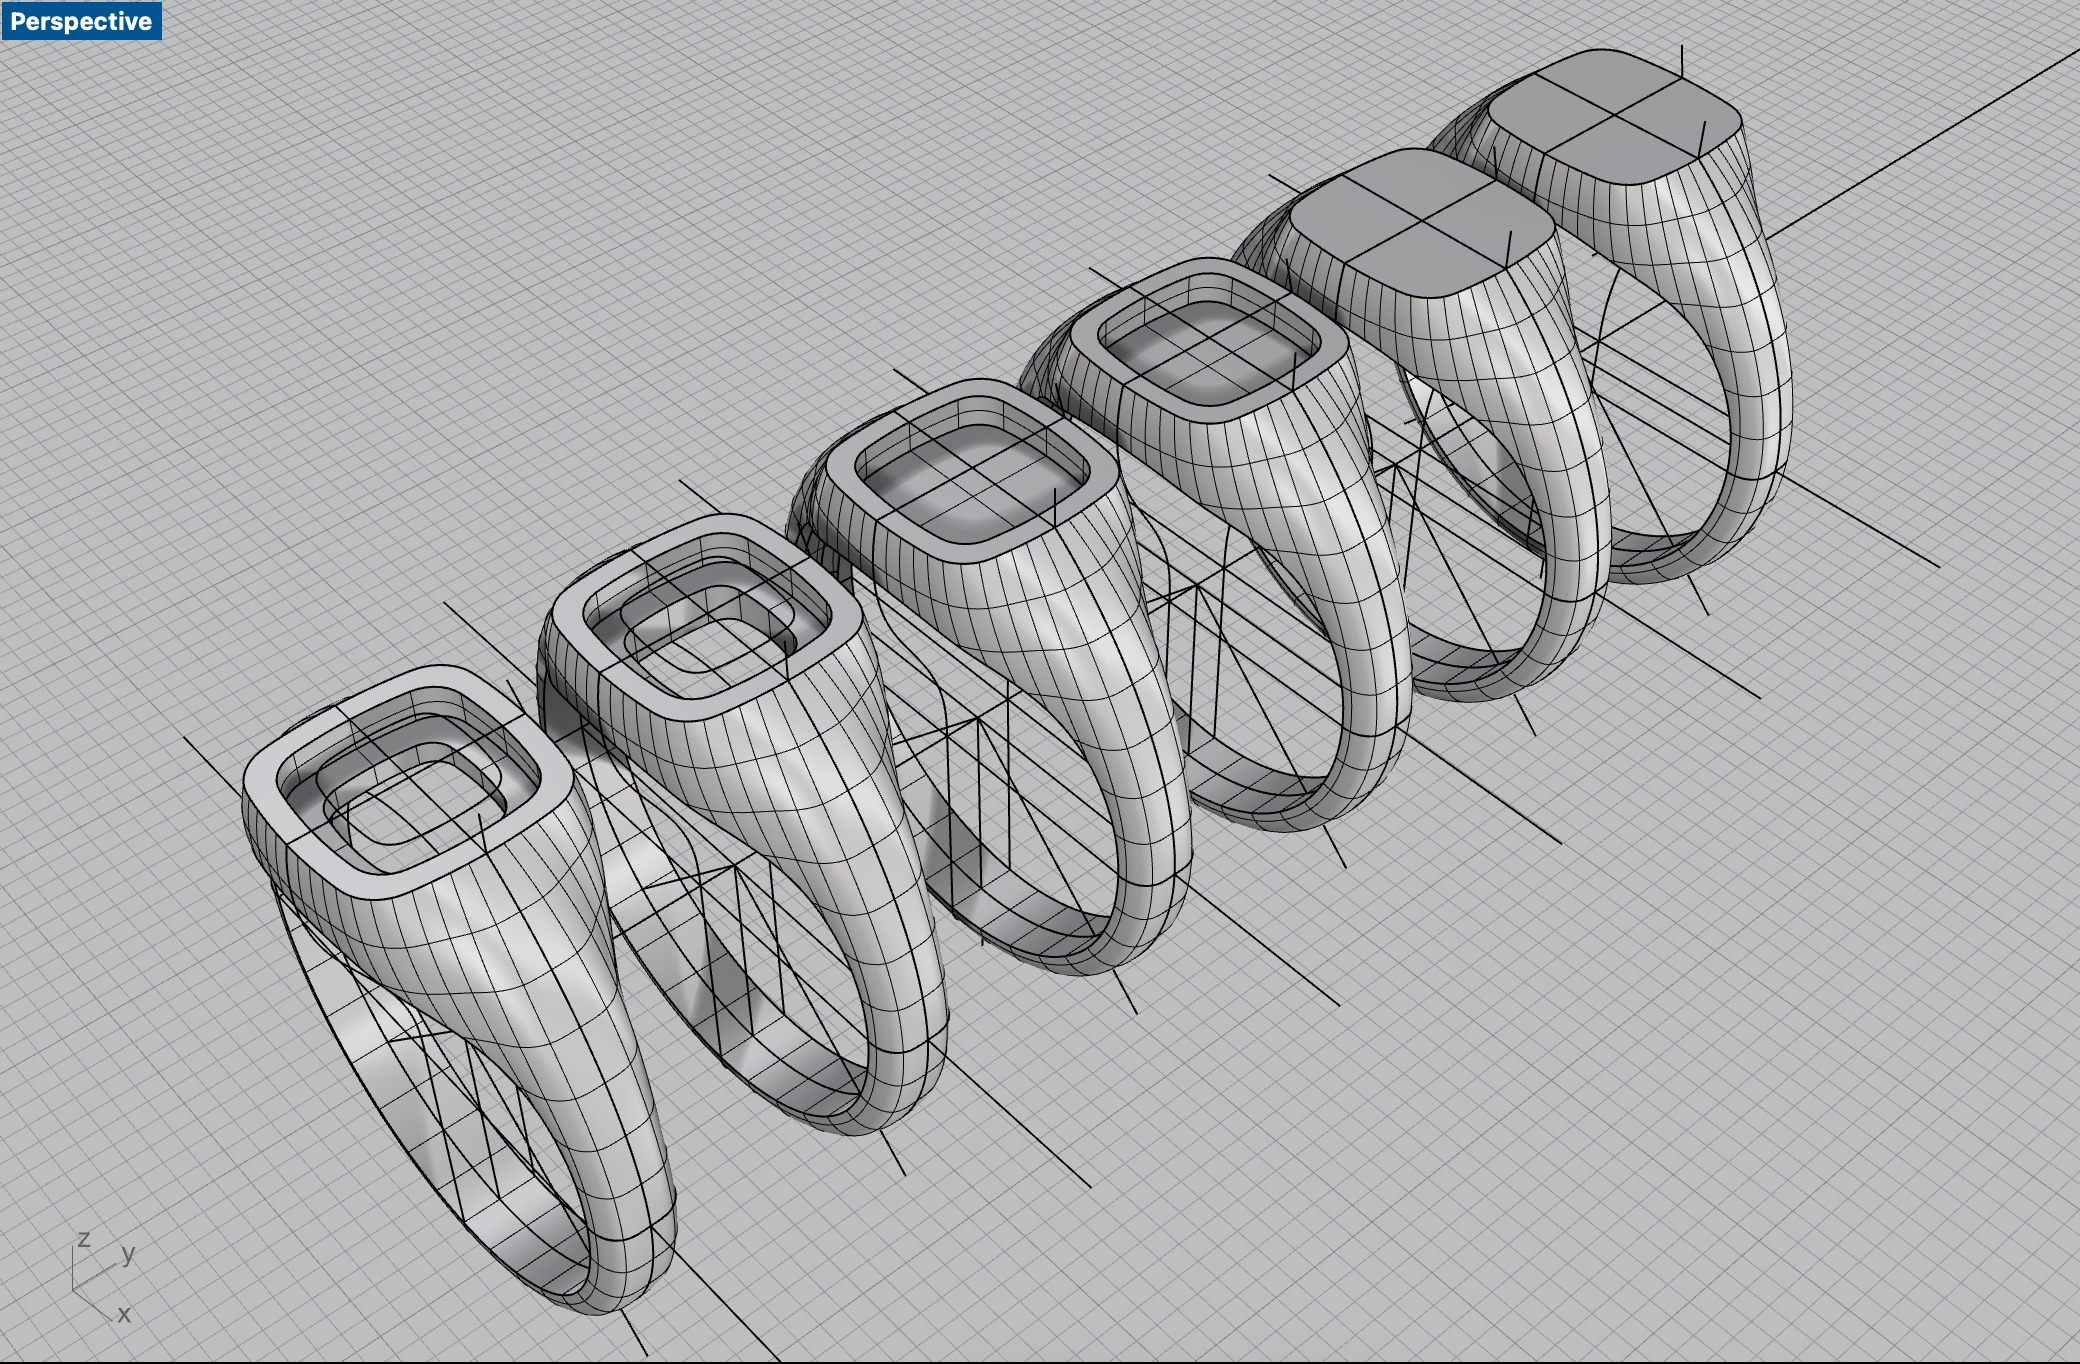Open the Perspective viewport title menu
This screenshot has height=1364, width=2080.
81,21
